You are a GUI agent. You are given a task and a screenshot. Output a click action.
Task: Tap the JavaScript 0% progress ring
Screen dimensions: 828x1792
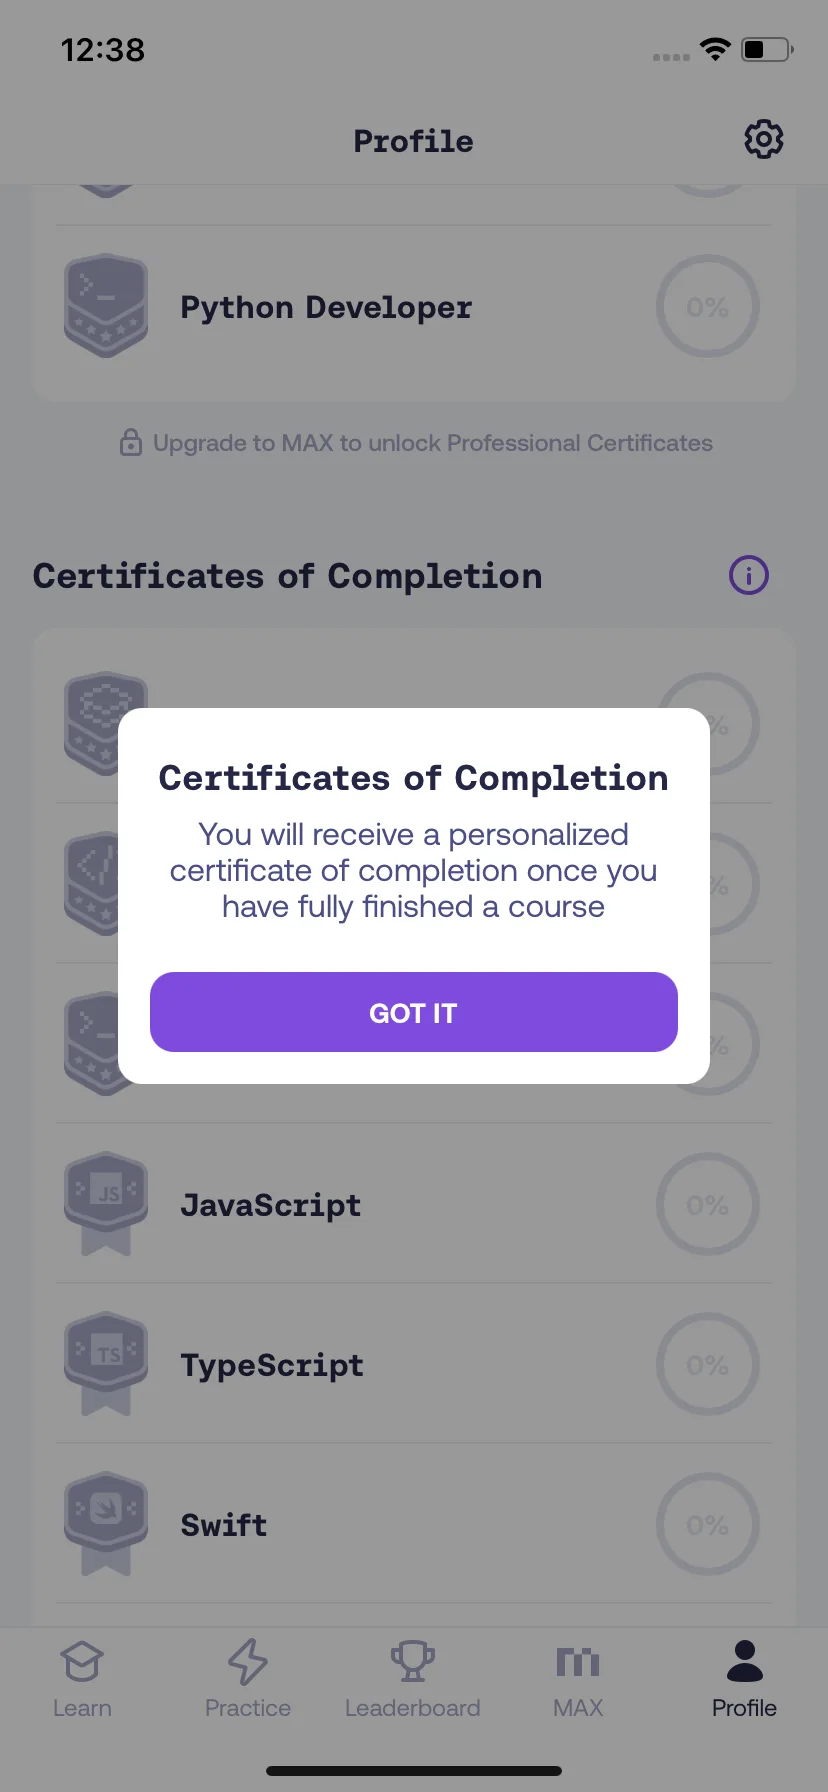[708, 1204]
